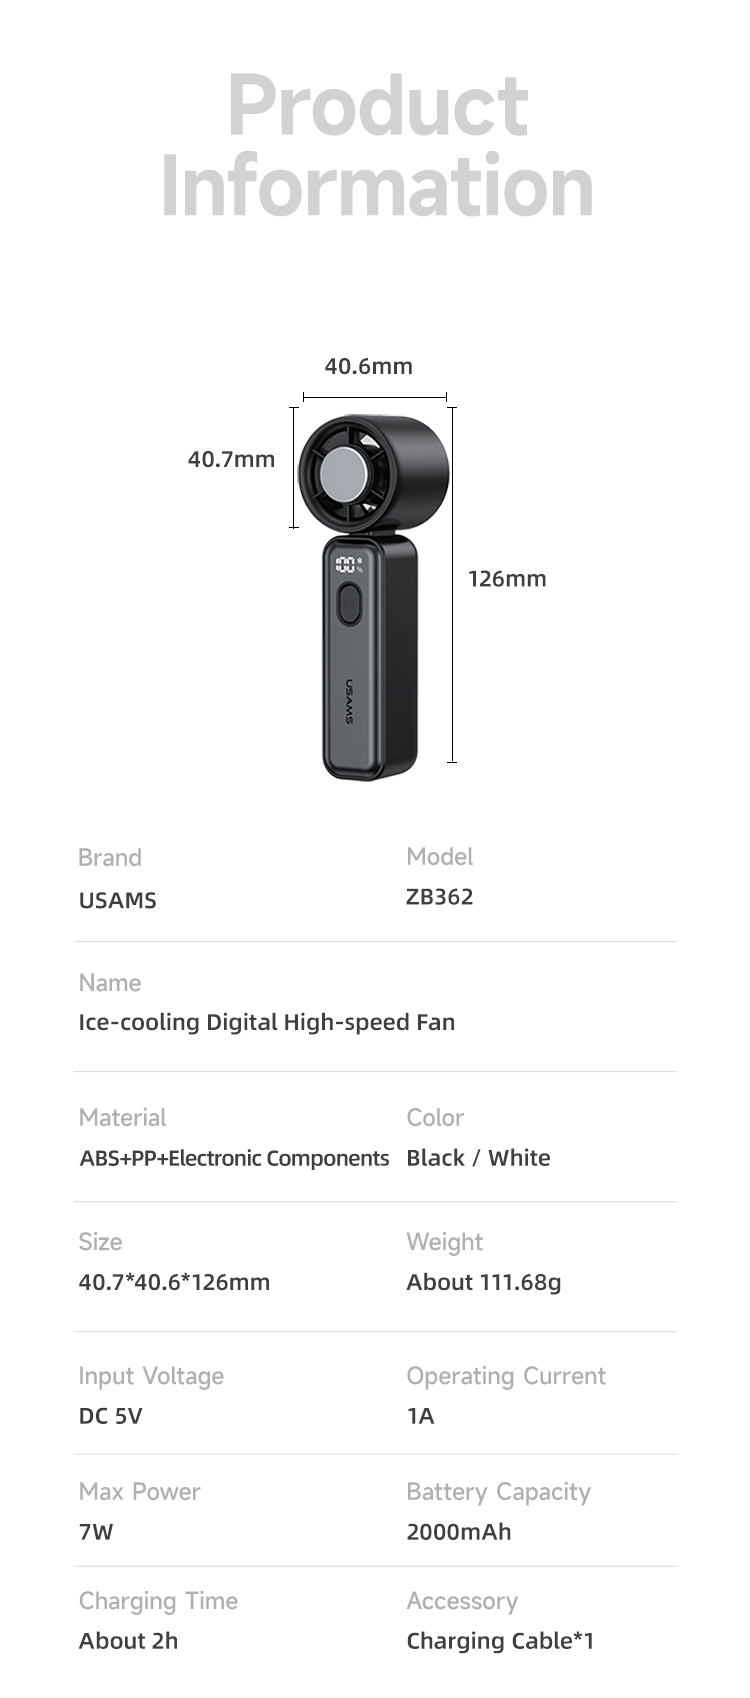Click the 126mm length dimension label
Image resolution: width=750 pixels, height=1698 pixels.
tap(507, 578)
